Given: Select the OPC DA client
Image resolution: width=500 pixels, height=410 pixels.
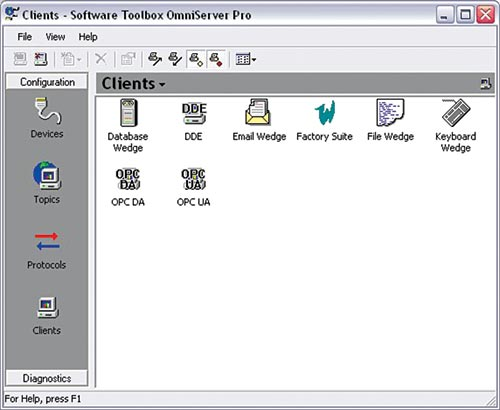Looking at the screenshot, I should point(128,187).
